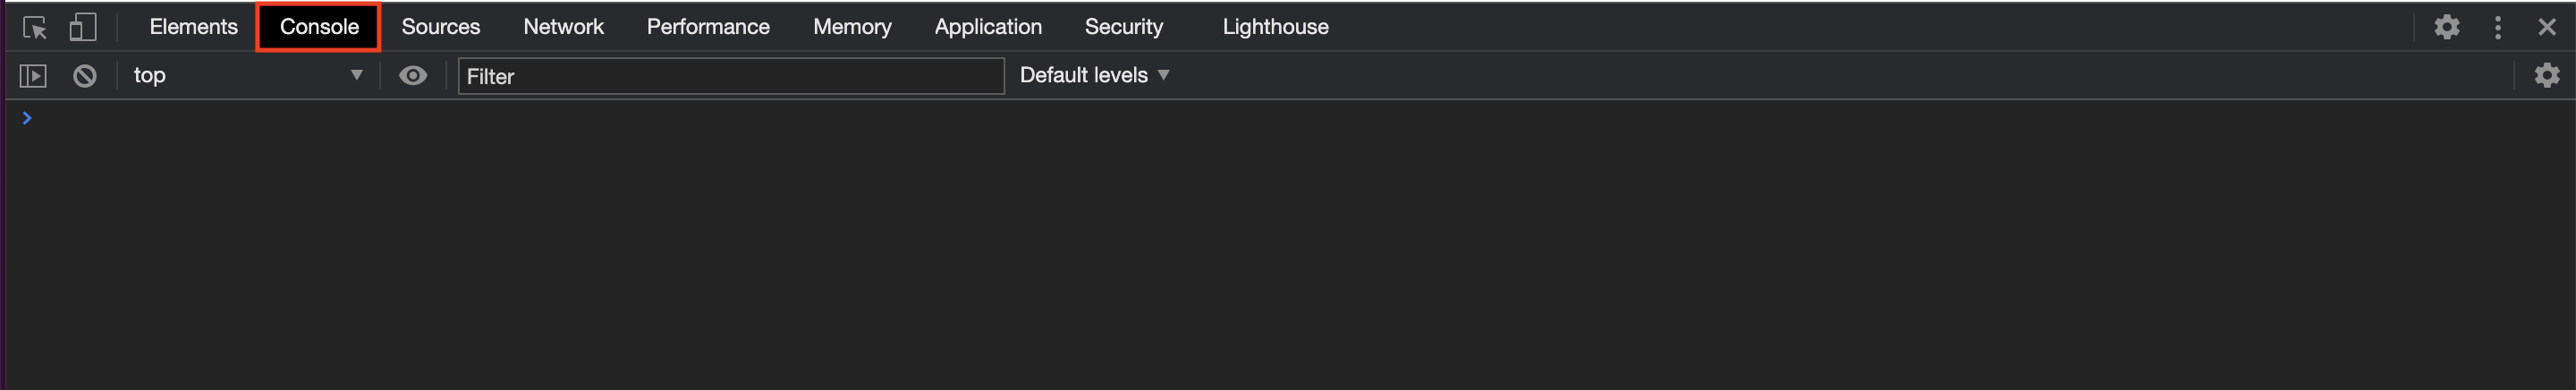Open the three-dot customize DevTools menu
The image size is (2576, 390).
[2497, 27]
